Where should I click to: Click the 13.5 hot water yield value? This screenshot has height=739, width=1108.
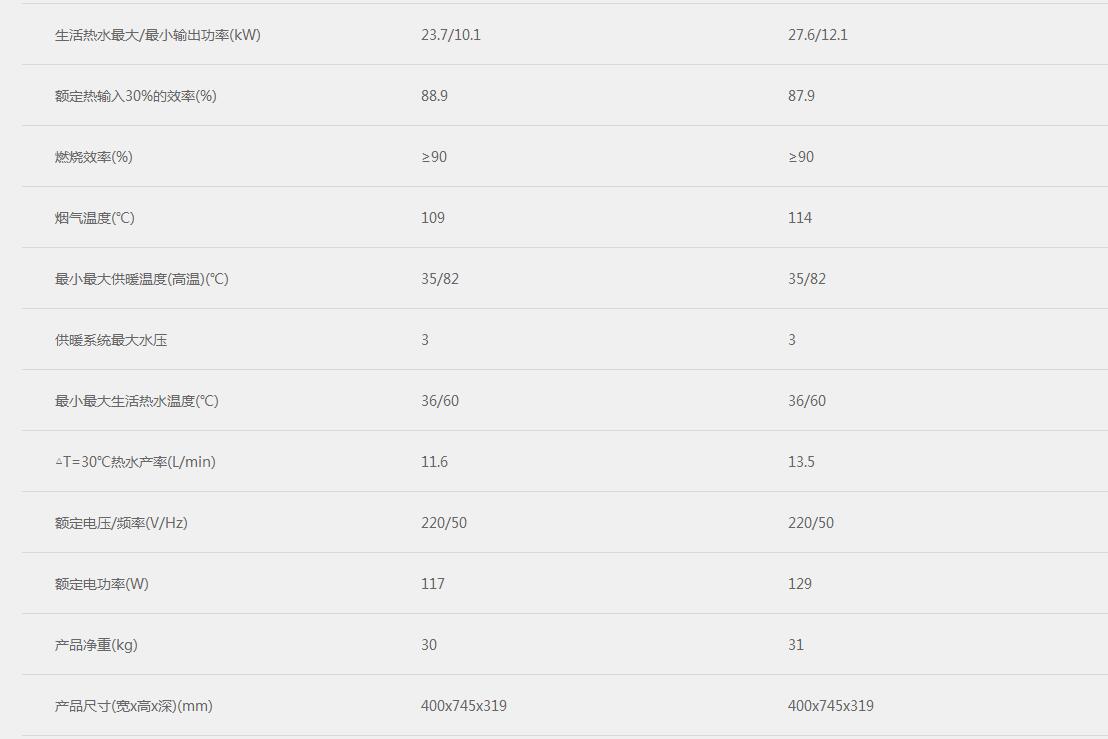pyautogui.click(x=801, y=462)
